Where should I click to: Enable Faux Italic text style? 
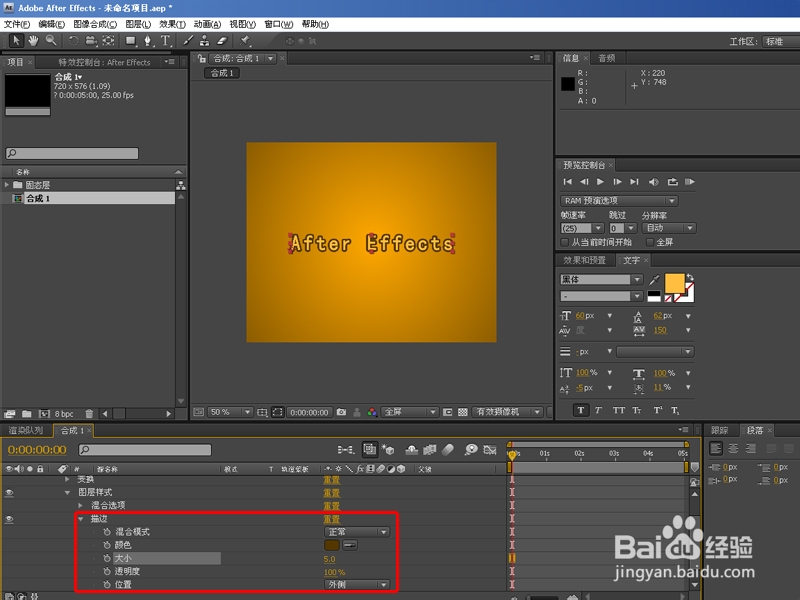598,410
